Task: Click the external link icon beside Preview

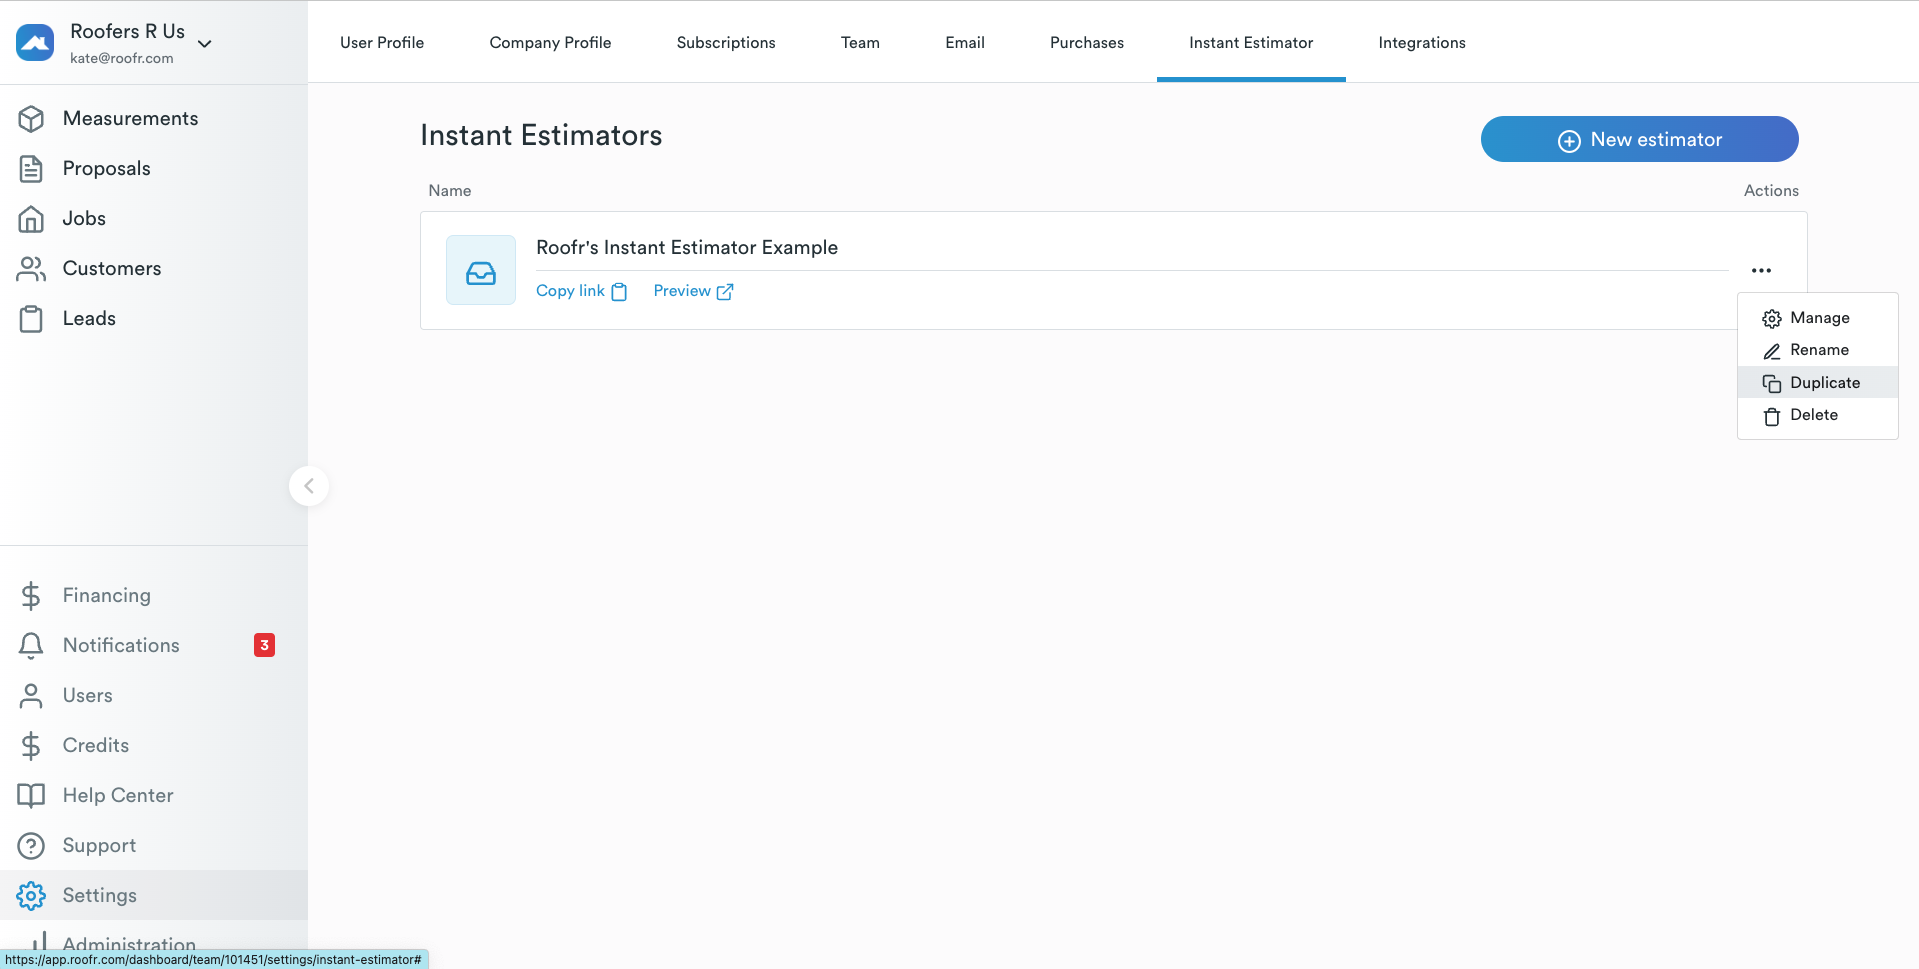Action: tap(725, 292)
